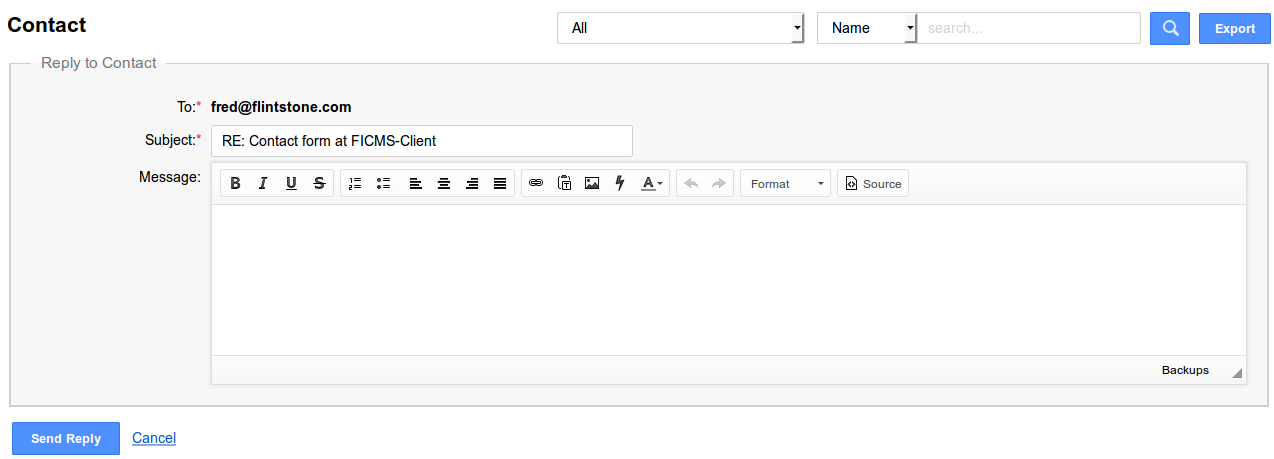Click the Send Reply button
The image size is (1274, 459).
click(x=66, y=439)
